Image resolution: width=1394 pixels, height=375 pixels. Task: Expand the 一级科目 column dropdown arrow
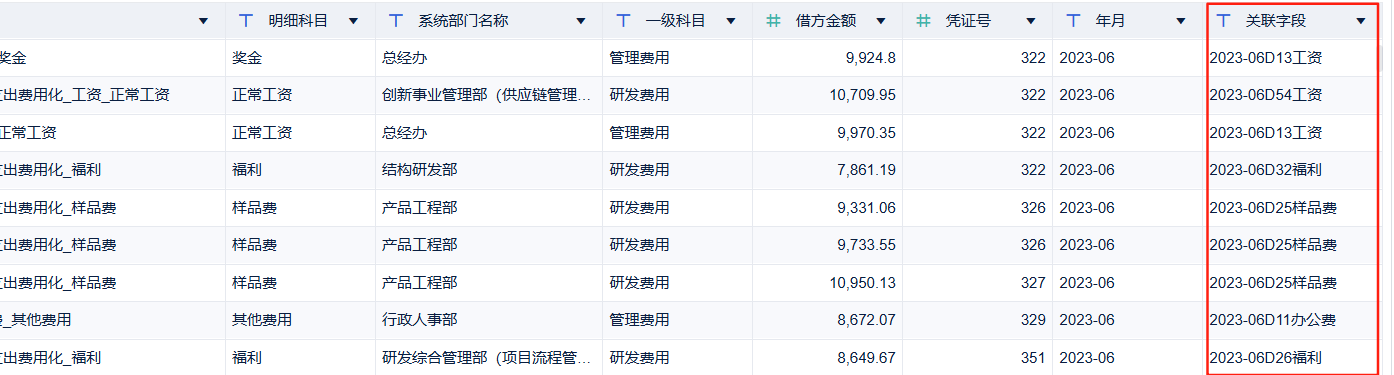click(x=730, y=21)
